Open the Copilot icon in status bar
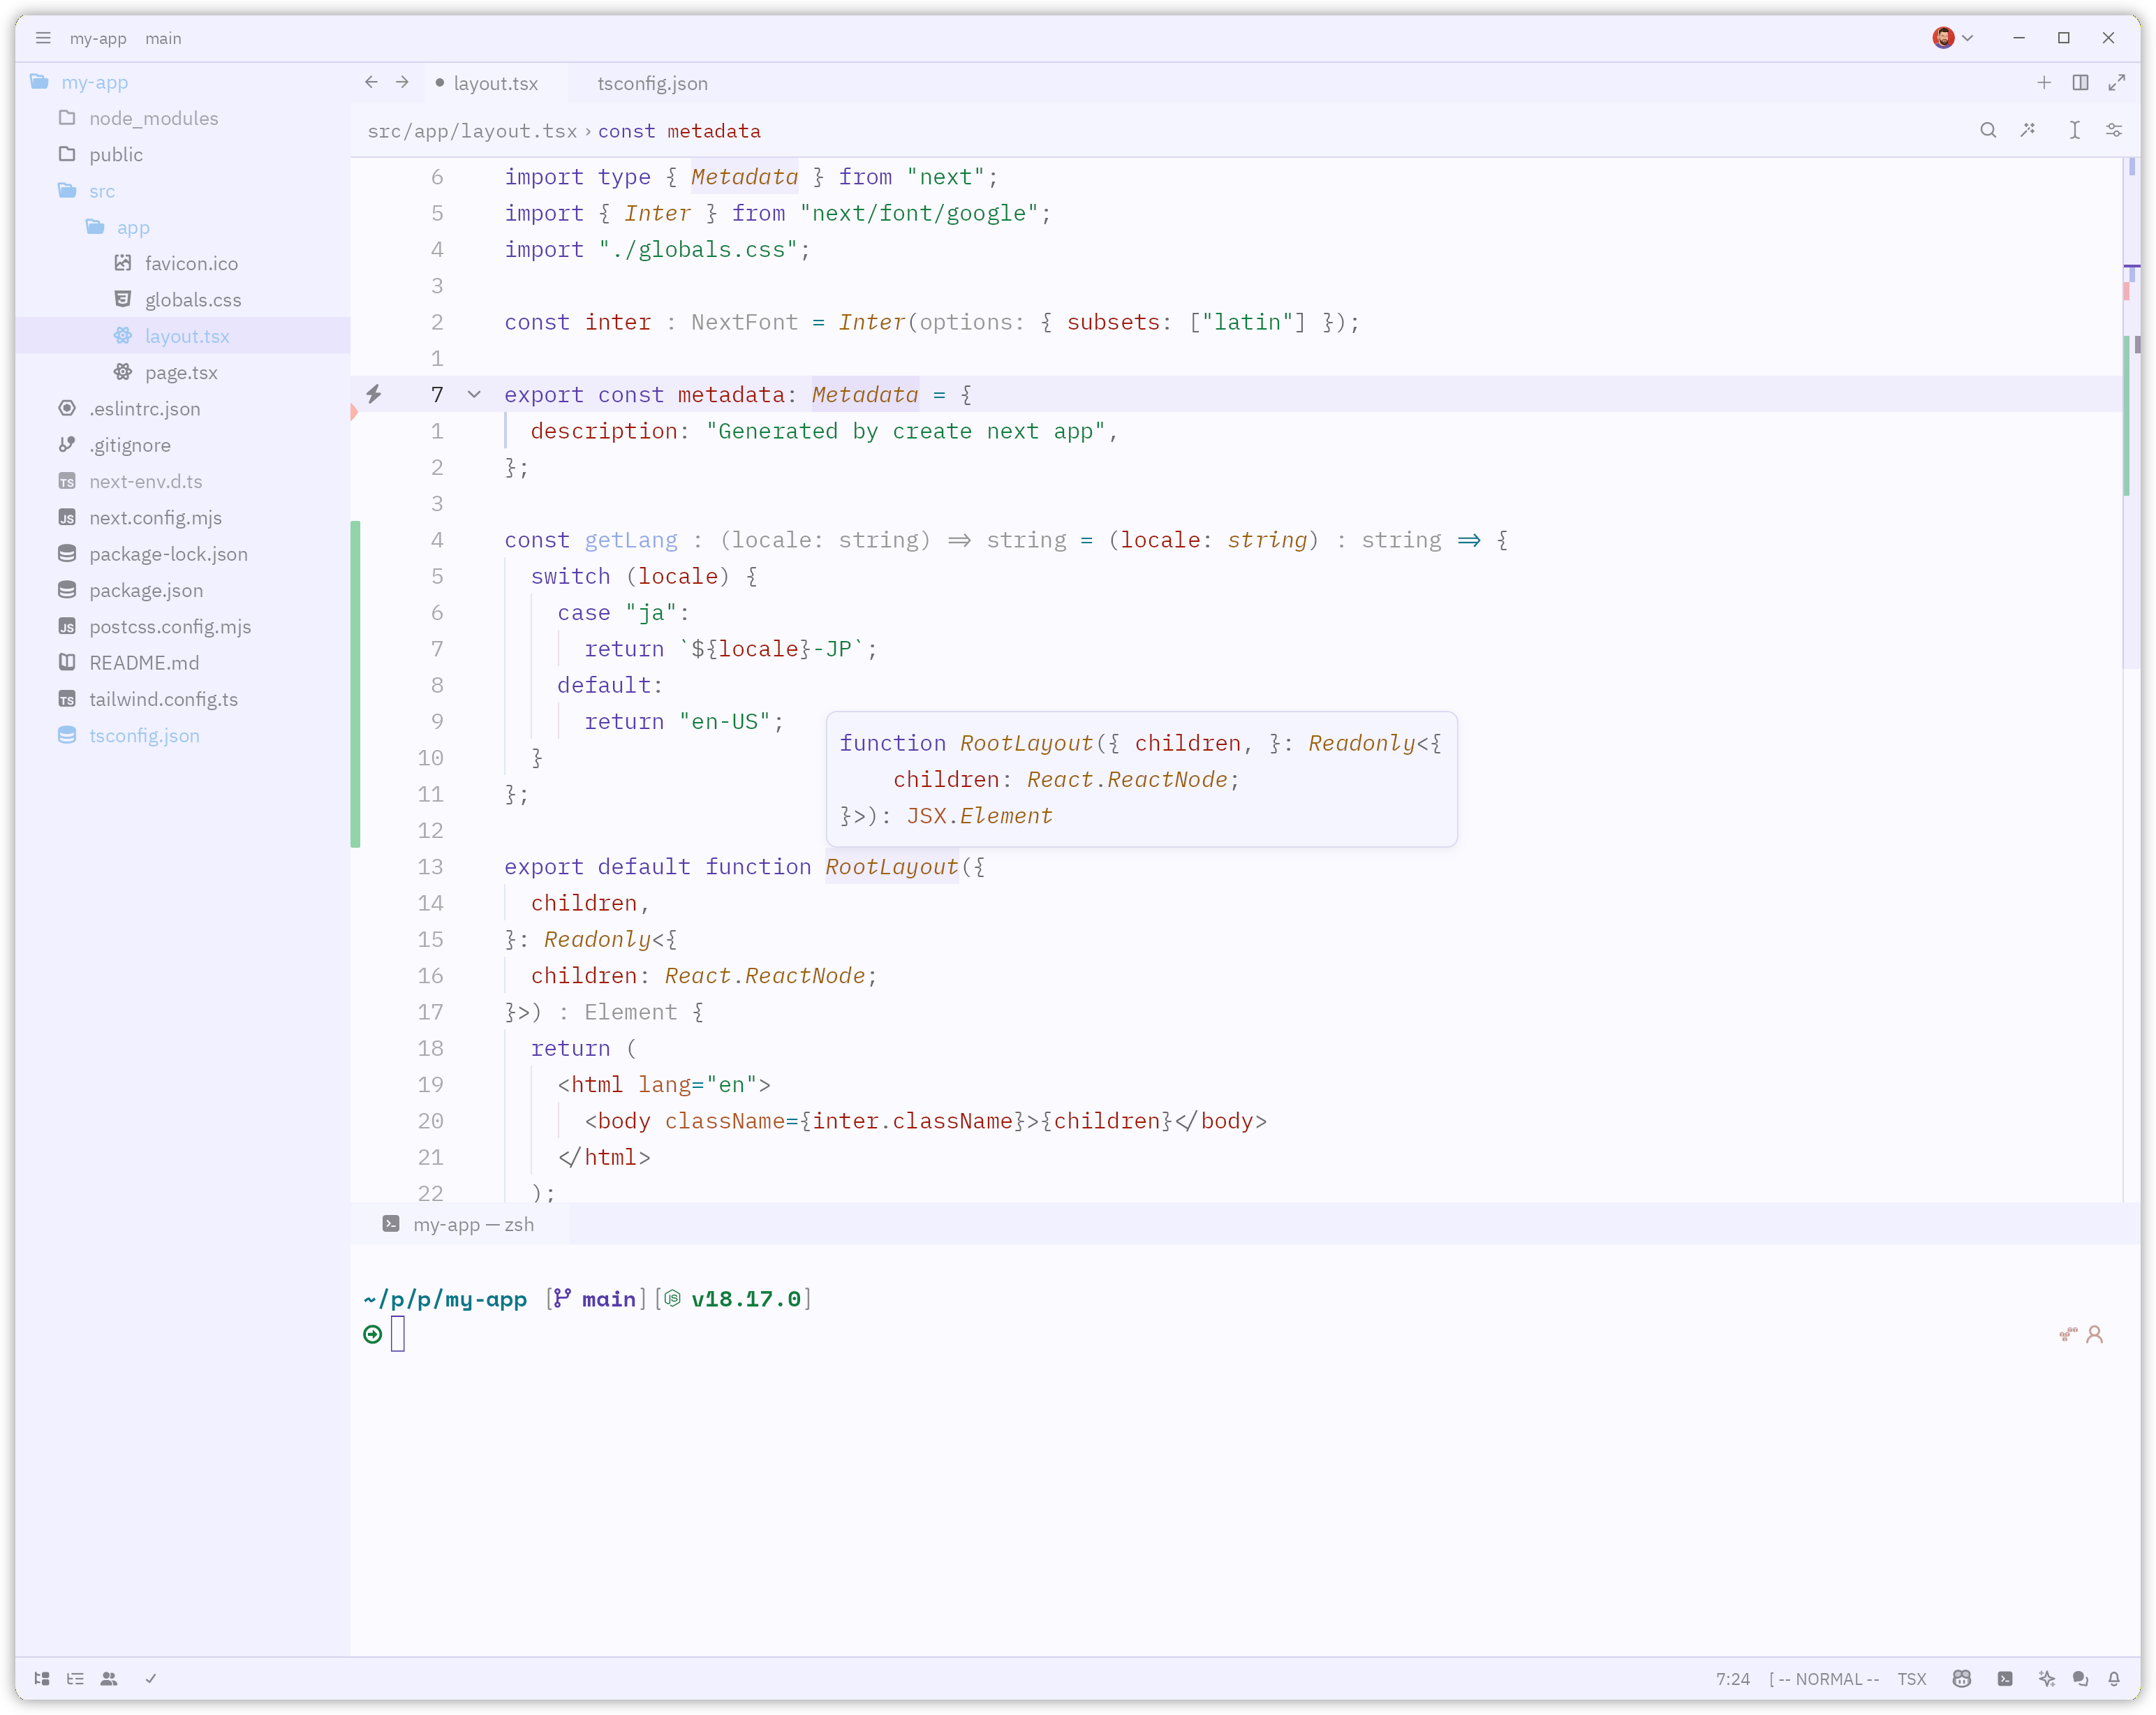2156x1715 pixels. coord(1961,1679)
